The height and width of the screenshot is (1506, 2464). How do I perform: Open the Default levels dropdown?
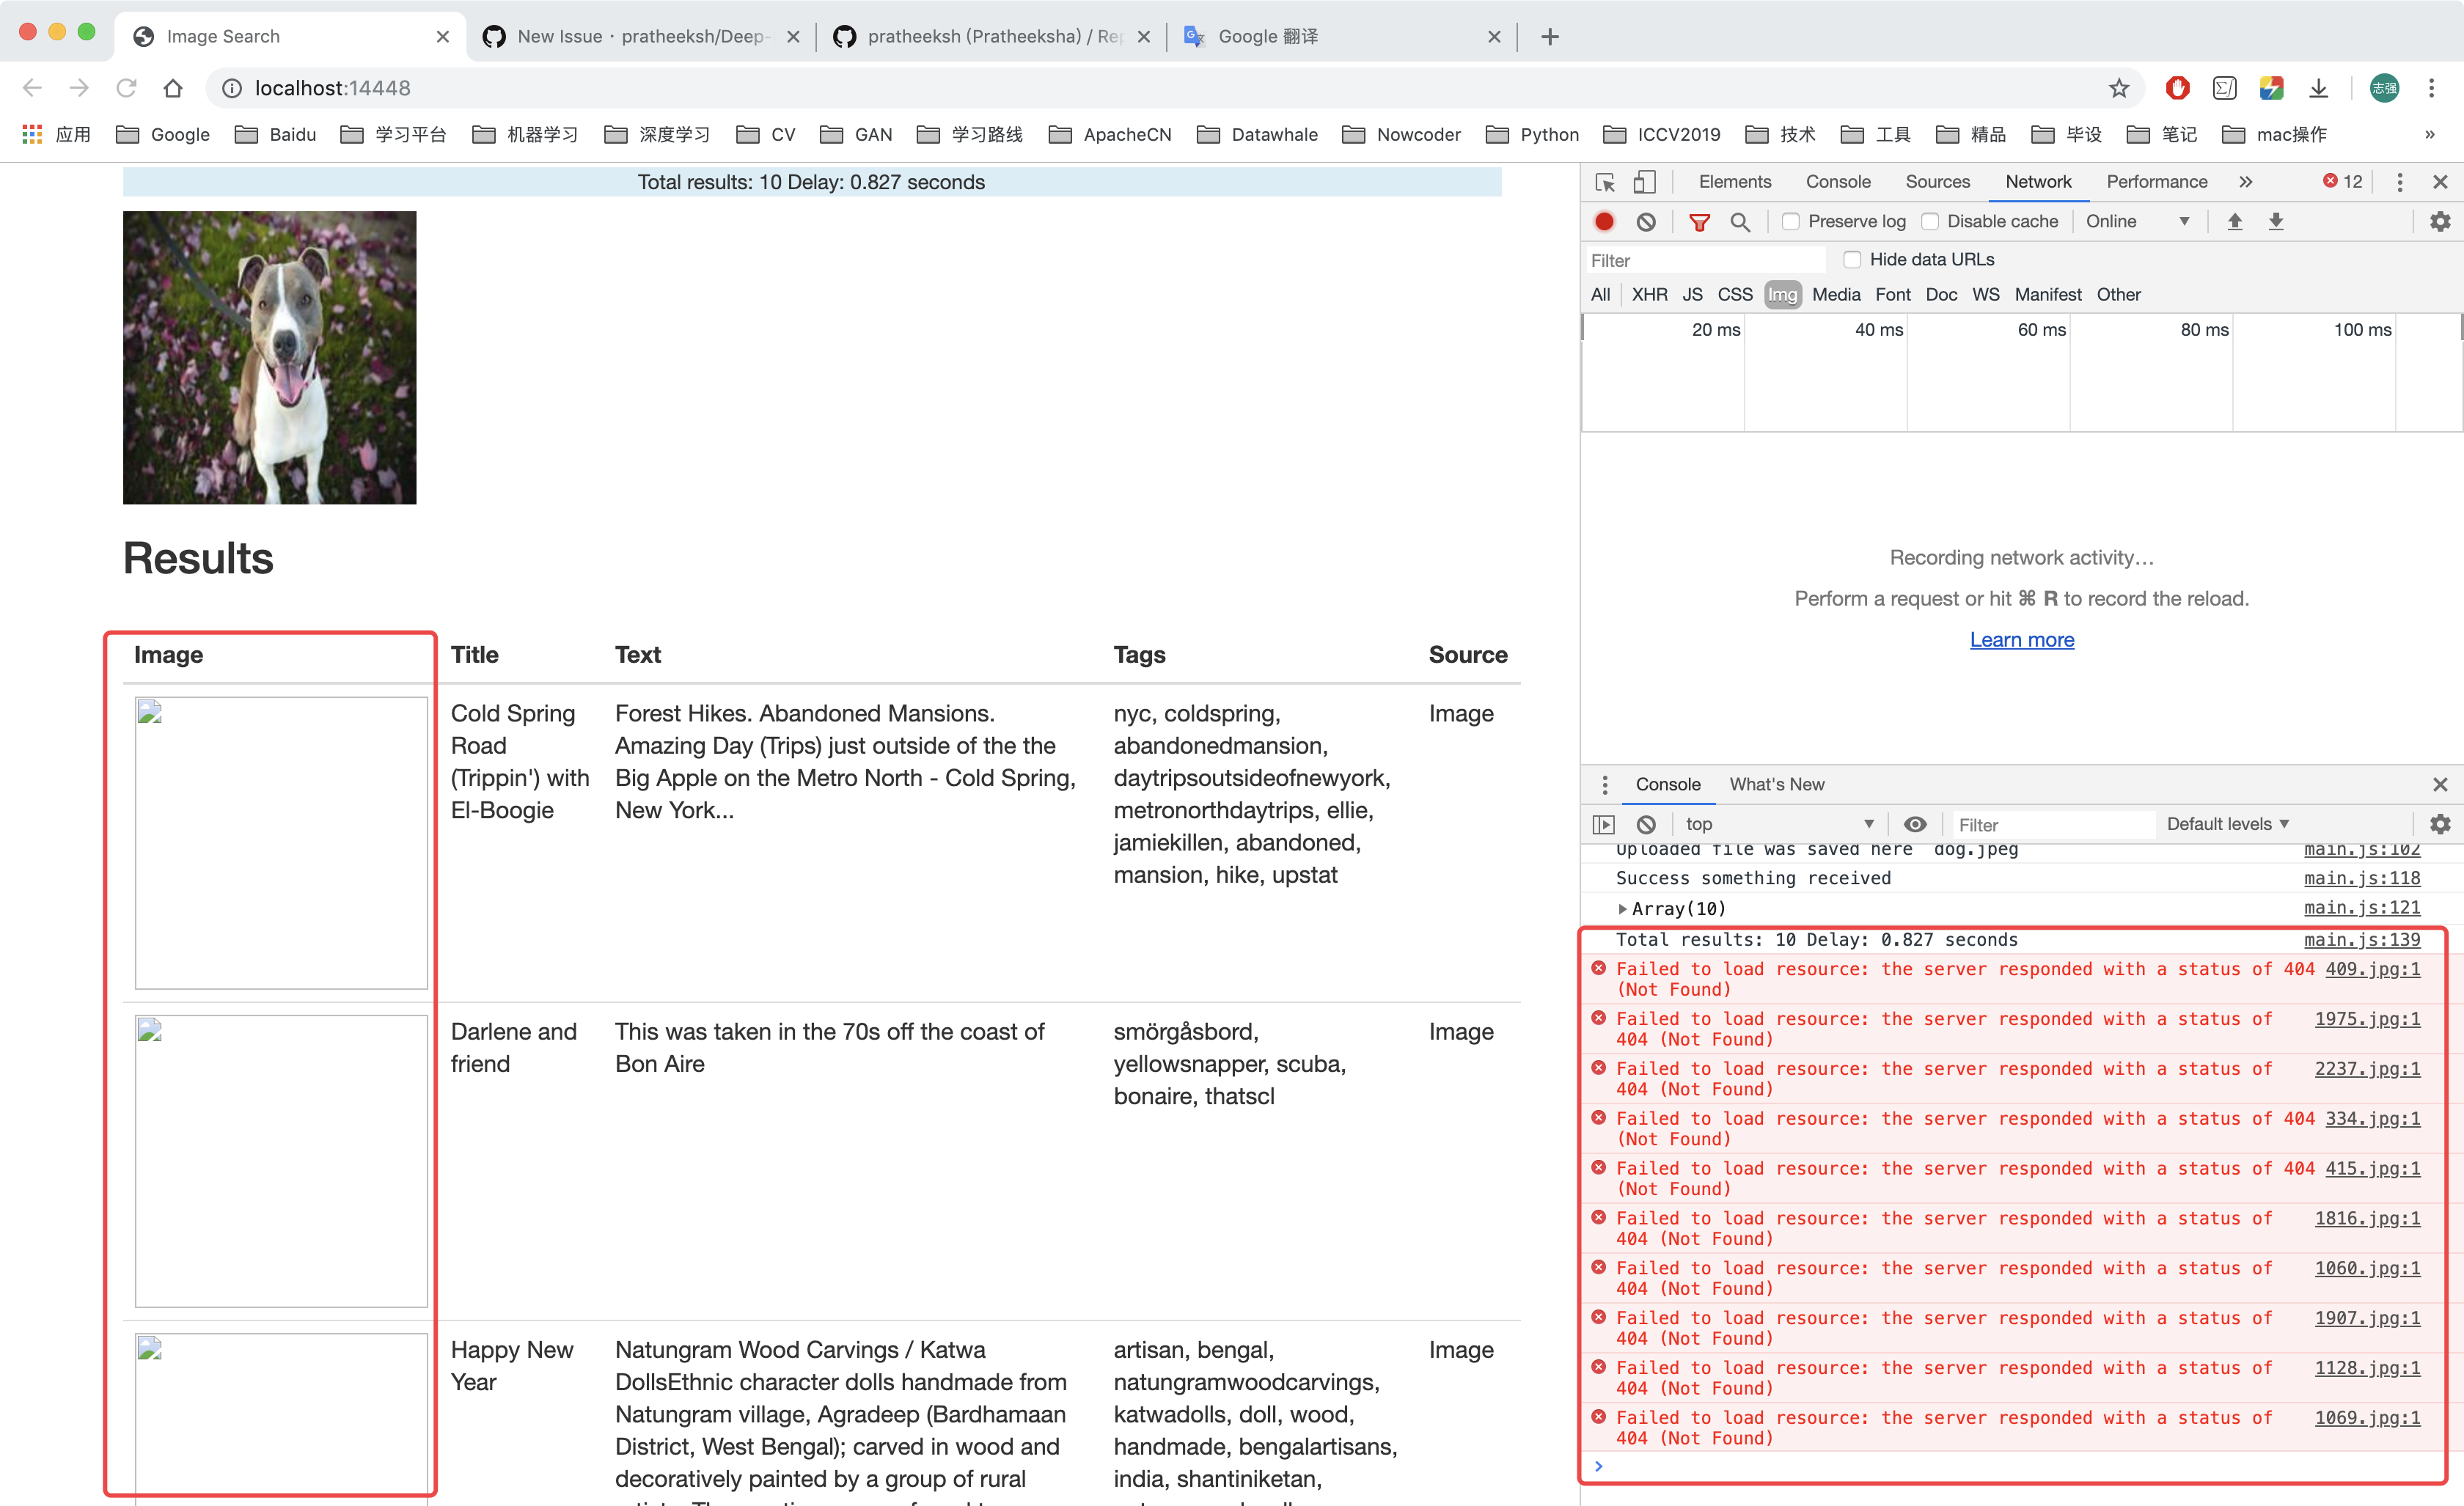coord(2227,824)
